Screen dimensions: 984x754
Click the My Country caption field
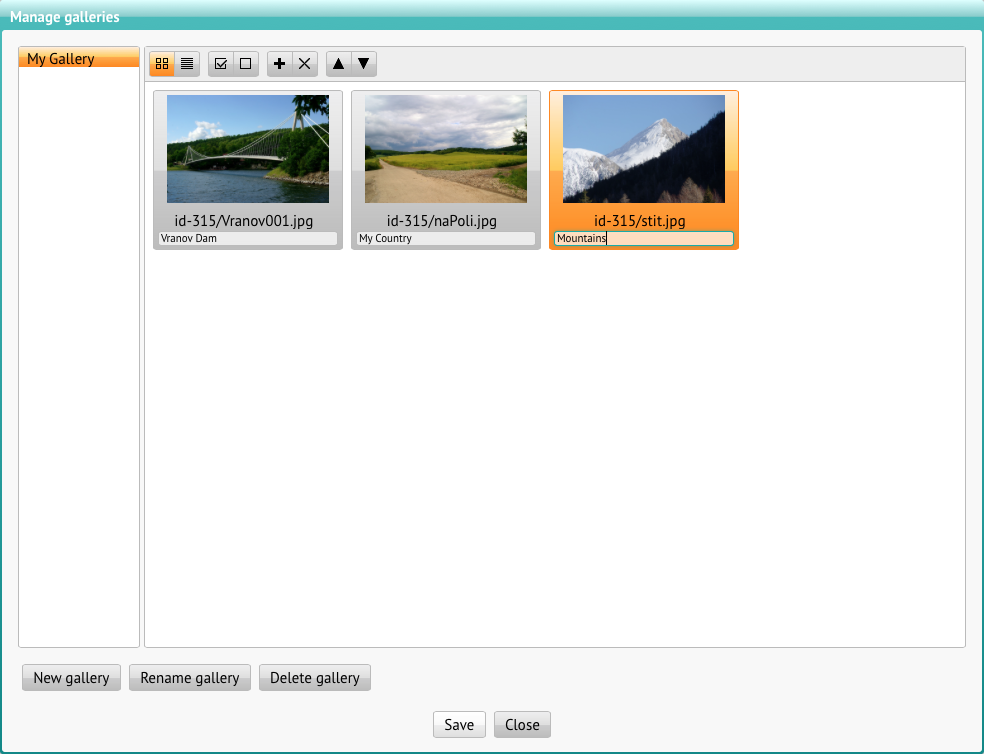pyautogui.click(x=445, y=238)
